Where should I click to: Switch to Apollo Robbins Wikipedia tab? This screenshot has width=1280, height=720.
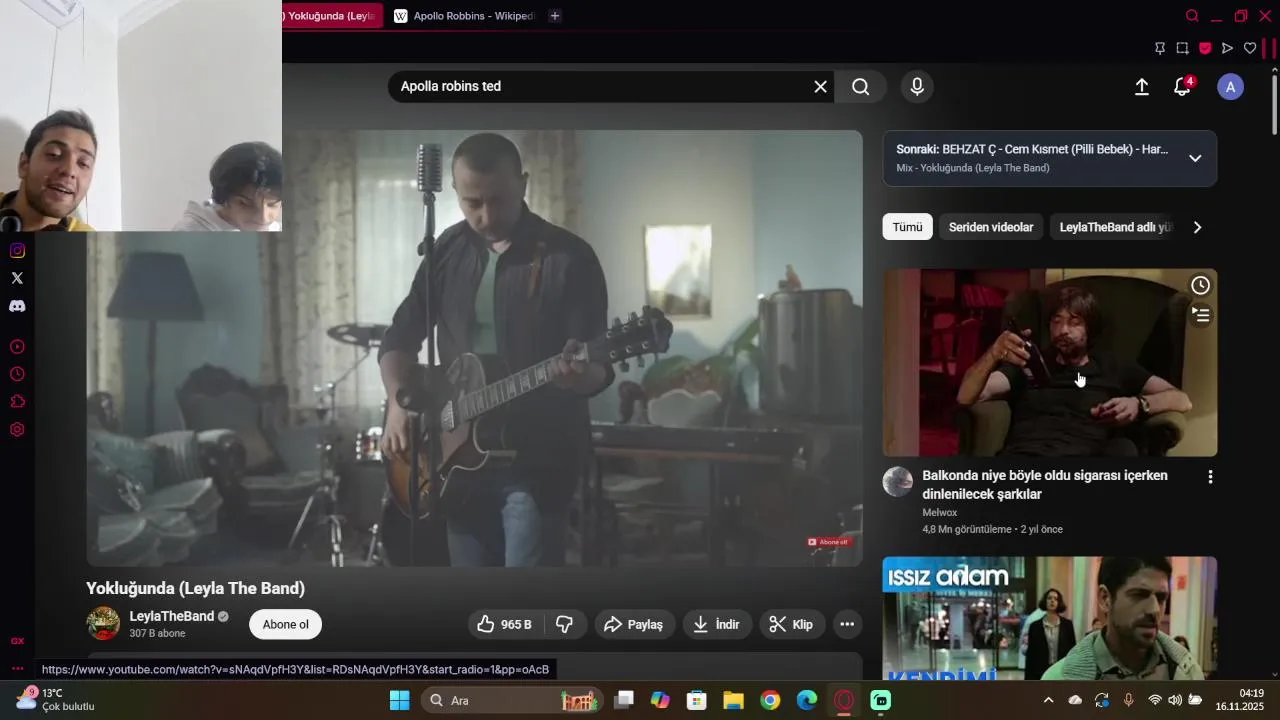click(x=464, y=16)
